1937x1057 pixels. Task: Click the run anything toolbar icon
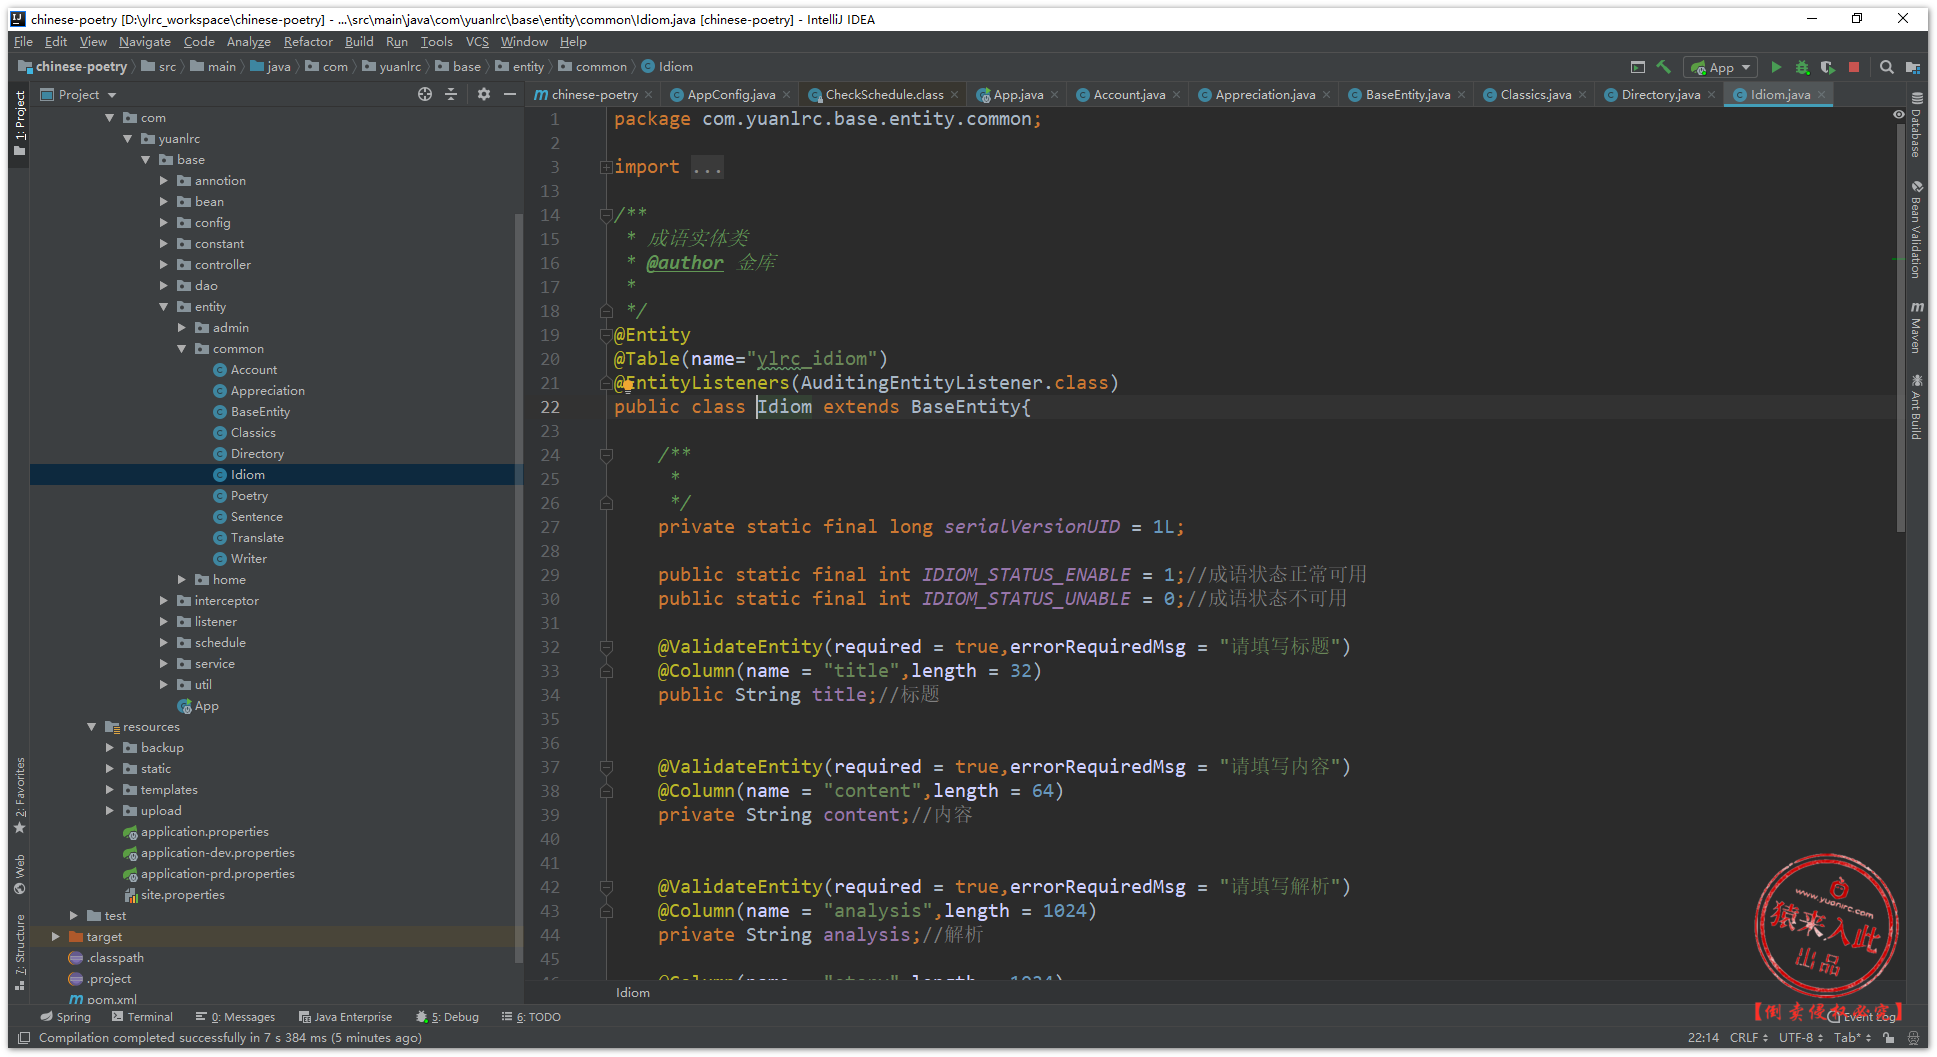pos(1638,67)
